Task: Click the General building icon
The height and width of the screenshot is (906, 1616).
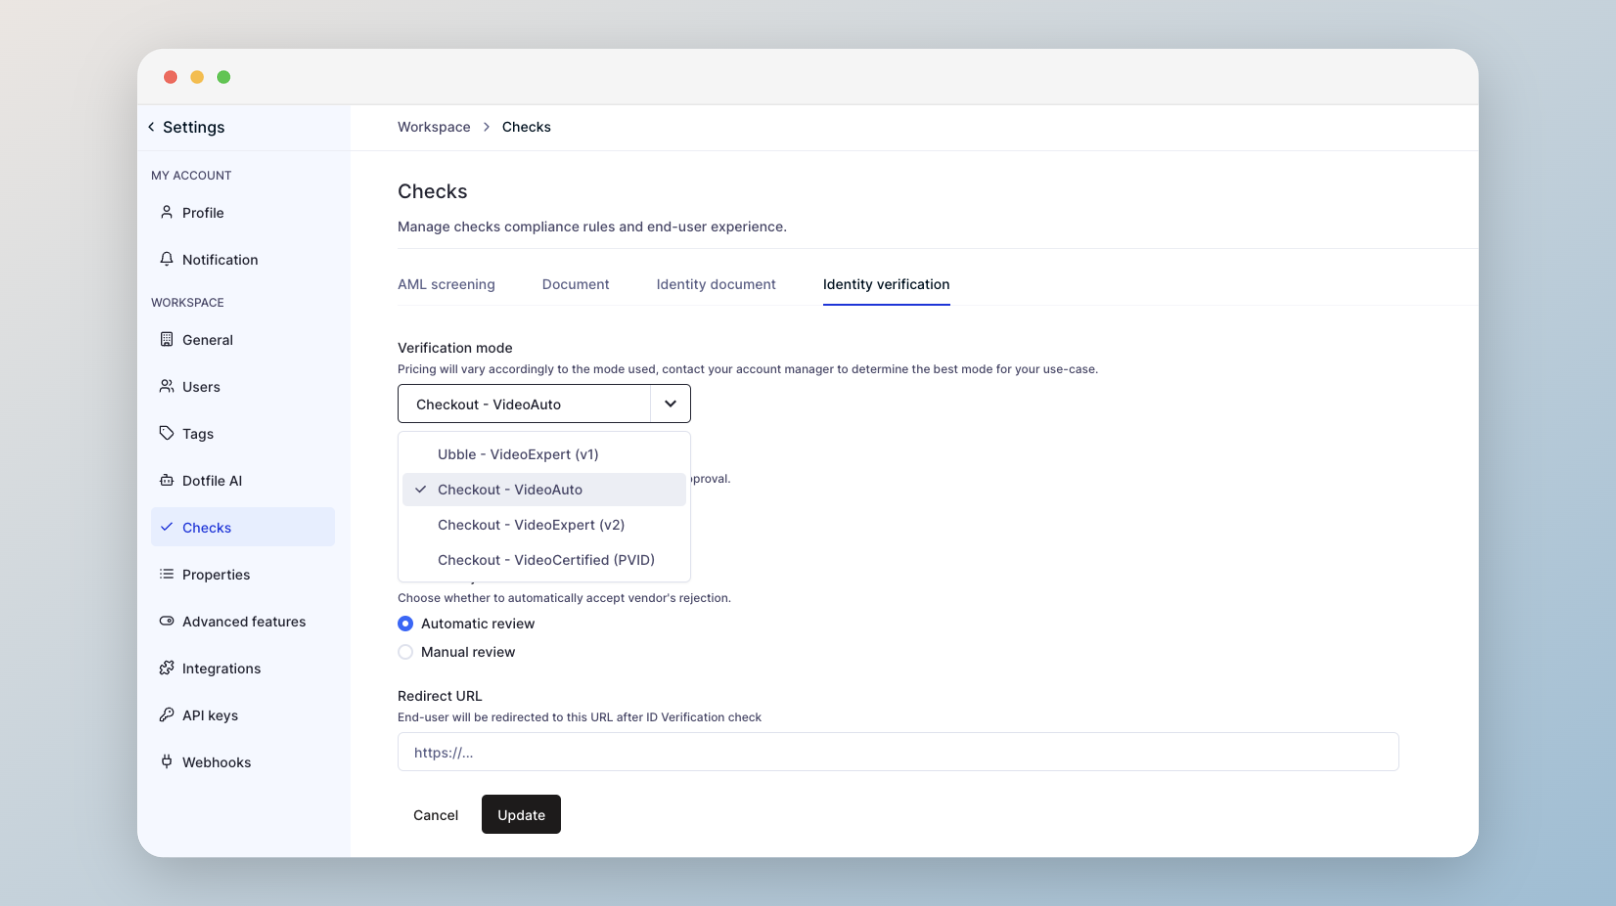Action: pos(167,339)
